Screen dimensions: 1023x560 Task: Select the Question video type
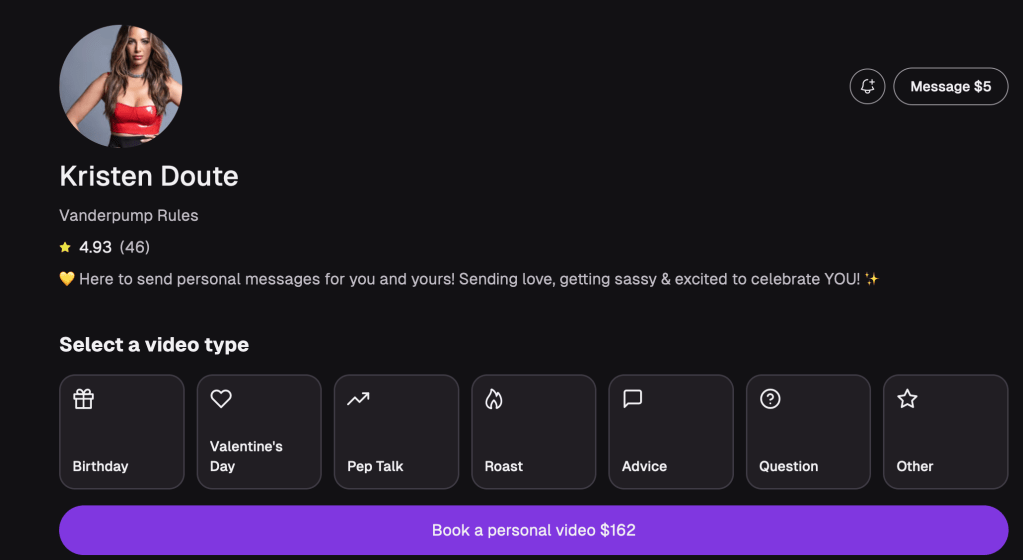pos(808,432)
